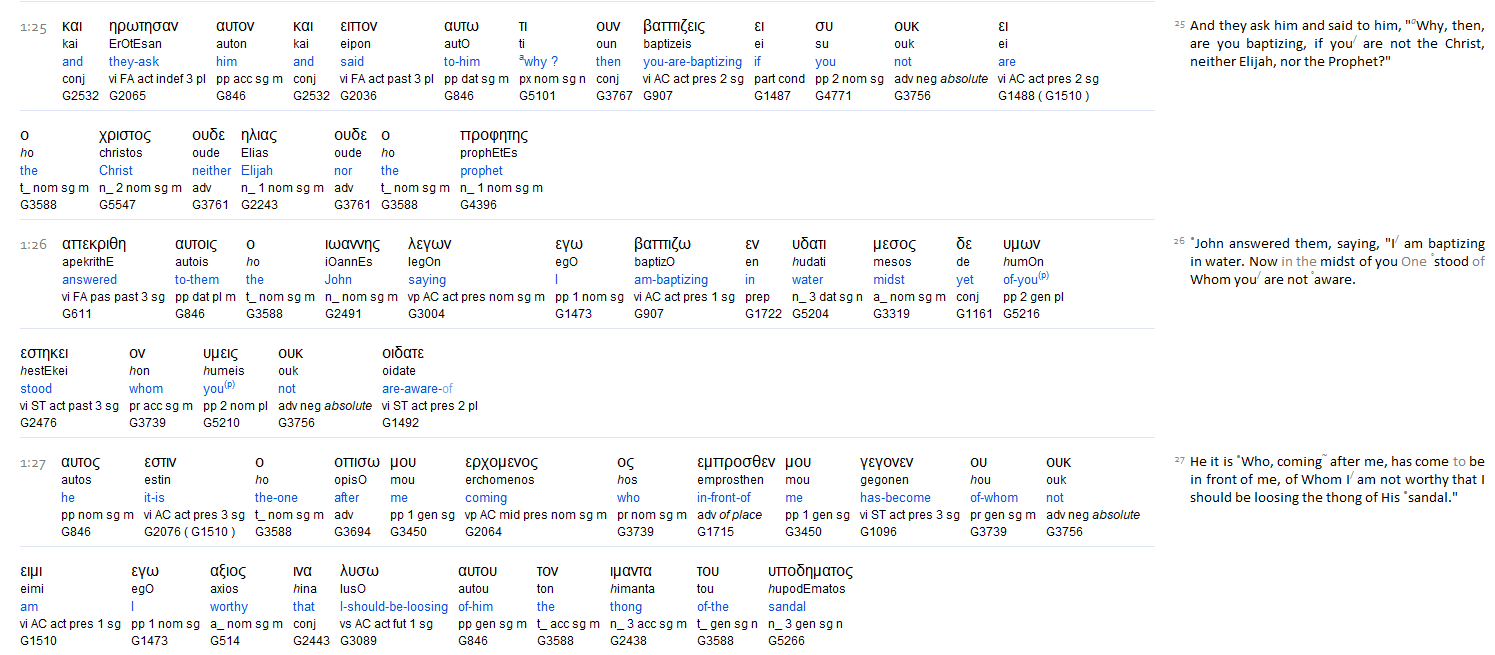Screen dimensions: 1495x655
Task: Select the 1:26 verse reference label
Action: (34, 245)
